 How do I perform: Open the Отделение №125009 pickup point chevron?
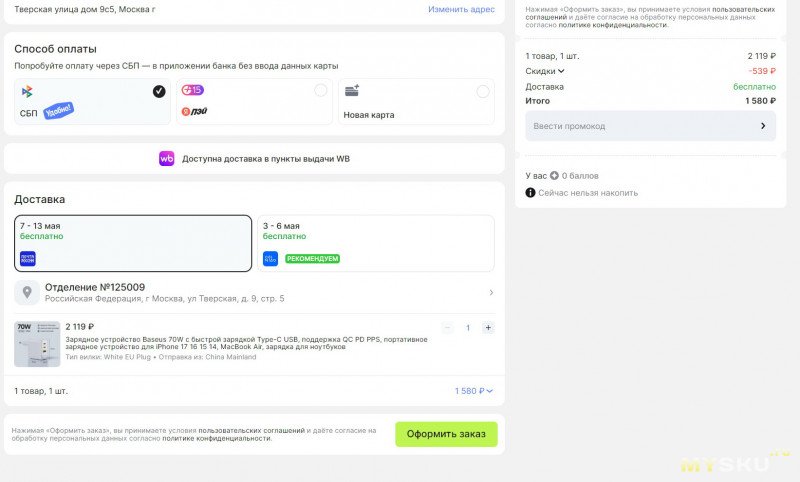click(490, 293)
